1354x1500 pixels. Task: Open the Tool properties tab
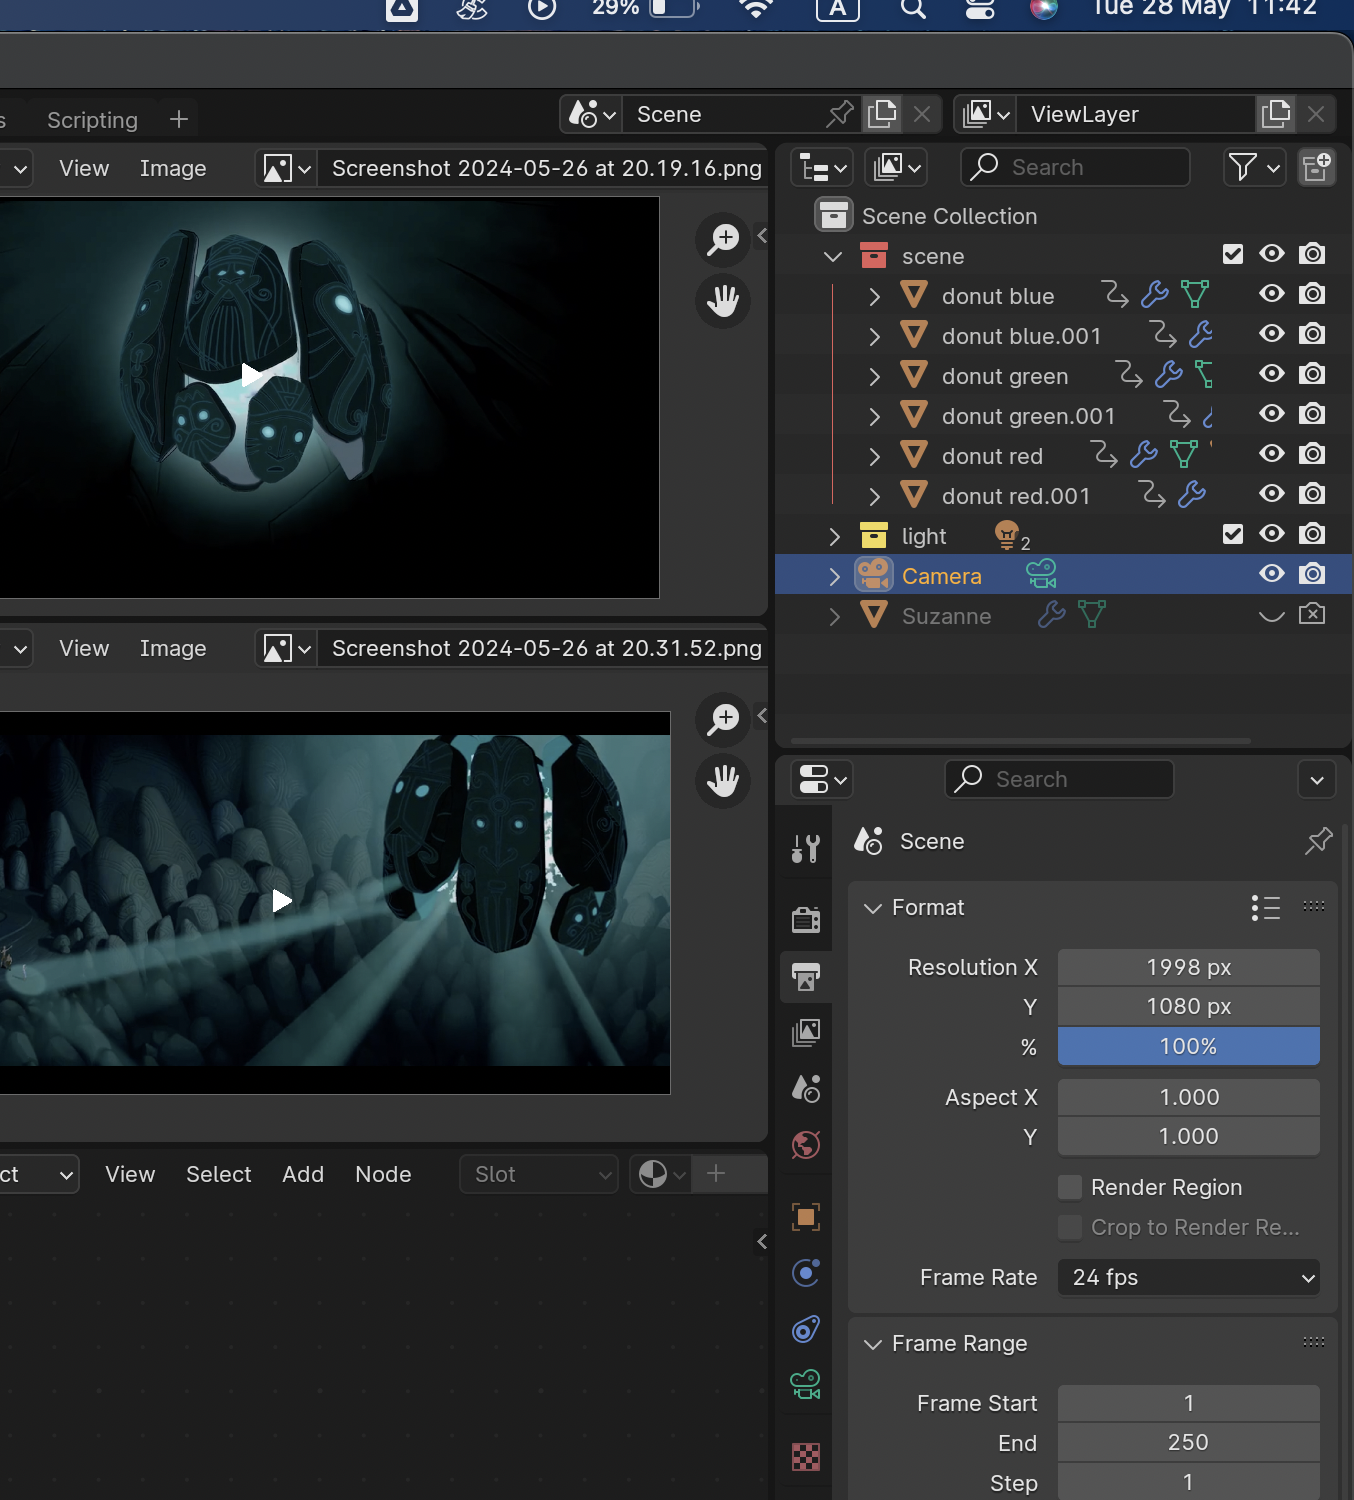(x=806, y=849)
